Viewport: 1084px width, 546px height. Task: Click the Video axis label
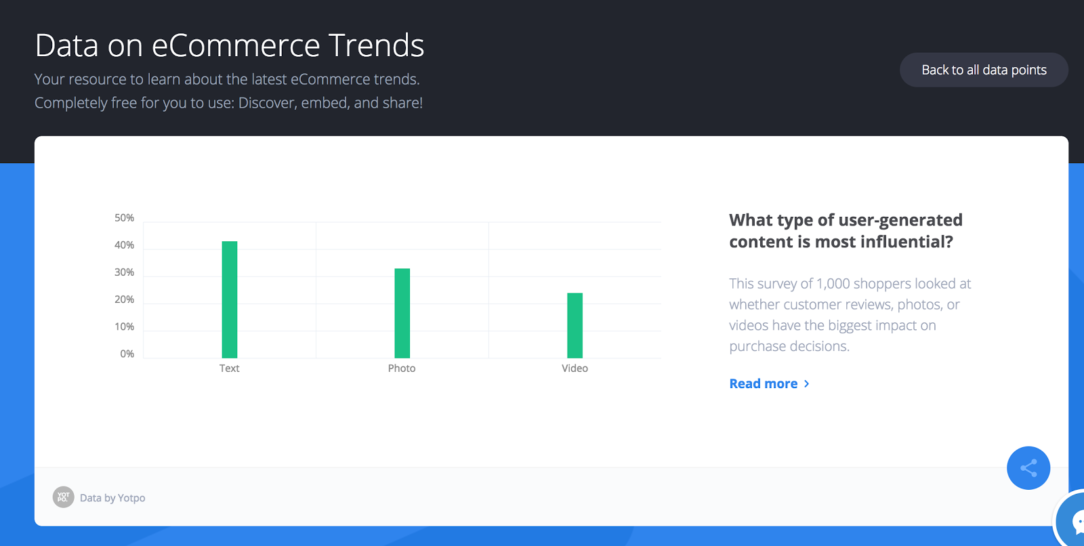(574, 368)
